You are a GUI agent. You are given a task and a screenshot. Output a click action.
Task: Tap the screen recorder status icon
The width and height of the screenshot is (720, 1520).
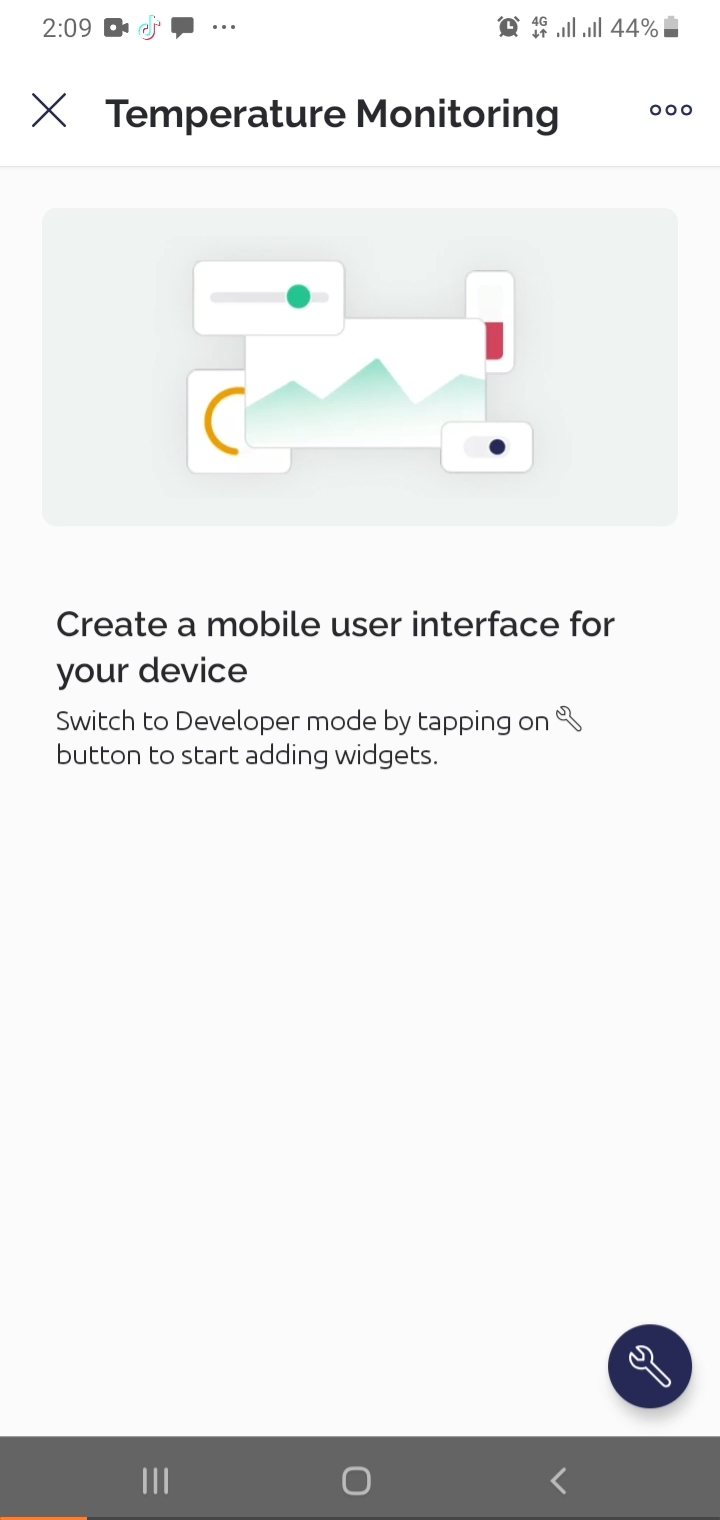point(116,28)
